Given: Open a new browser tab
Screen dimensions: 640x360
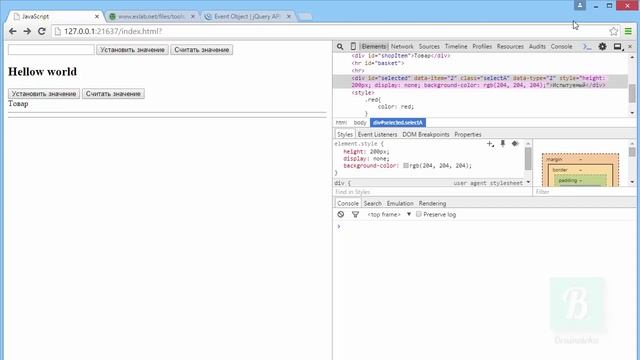Looking at the screenshot, I should 304,17.
